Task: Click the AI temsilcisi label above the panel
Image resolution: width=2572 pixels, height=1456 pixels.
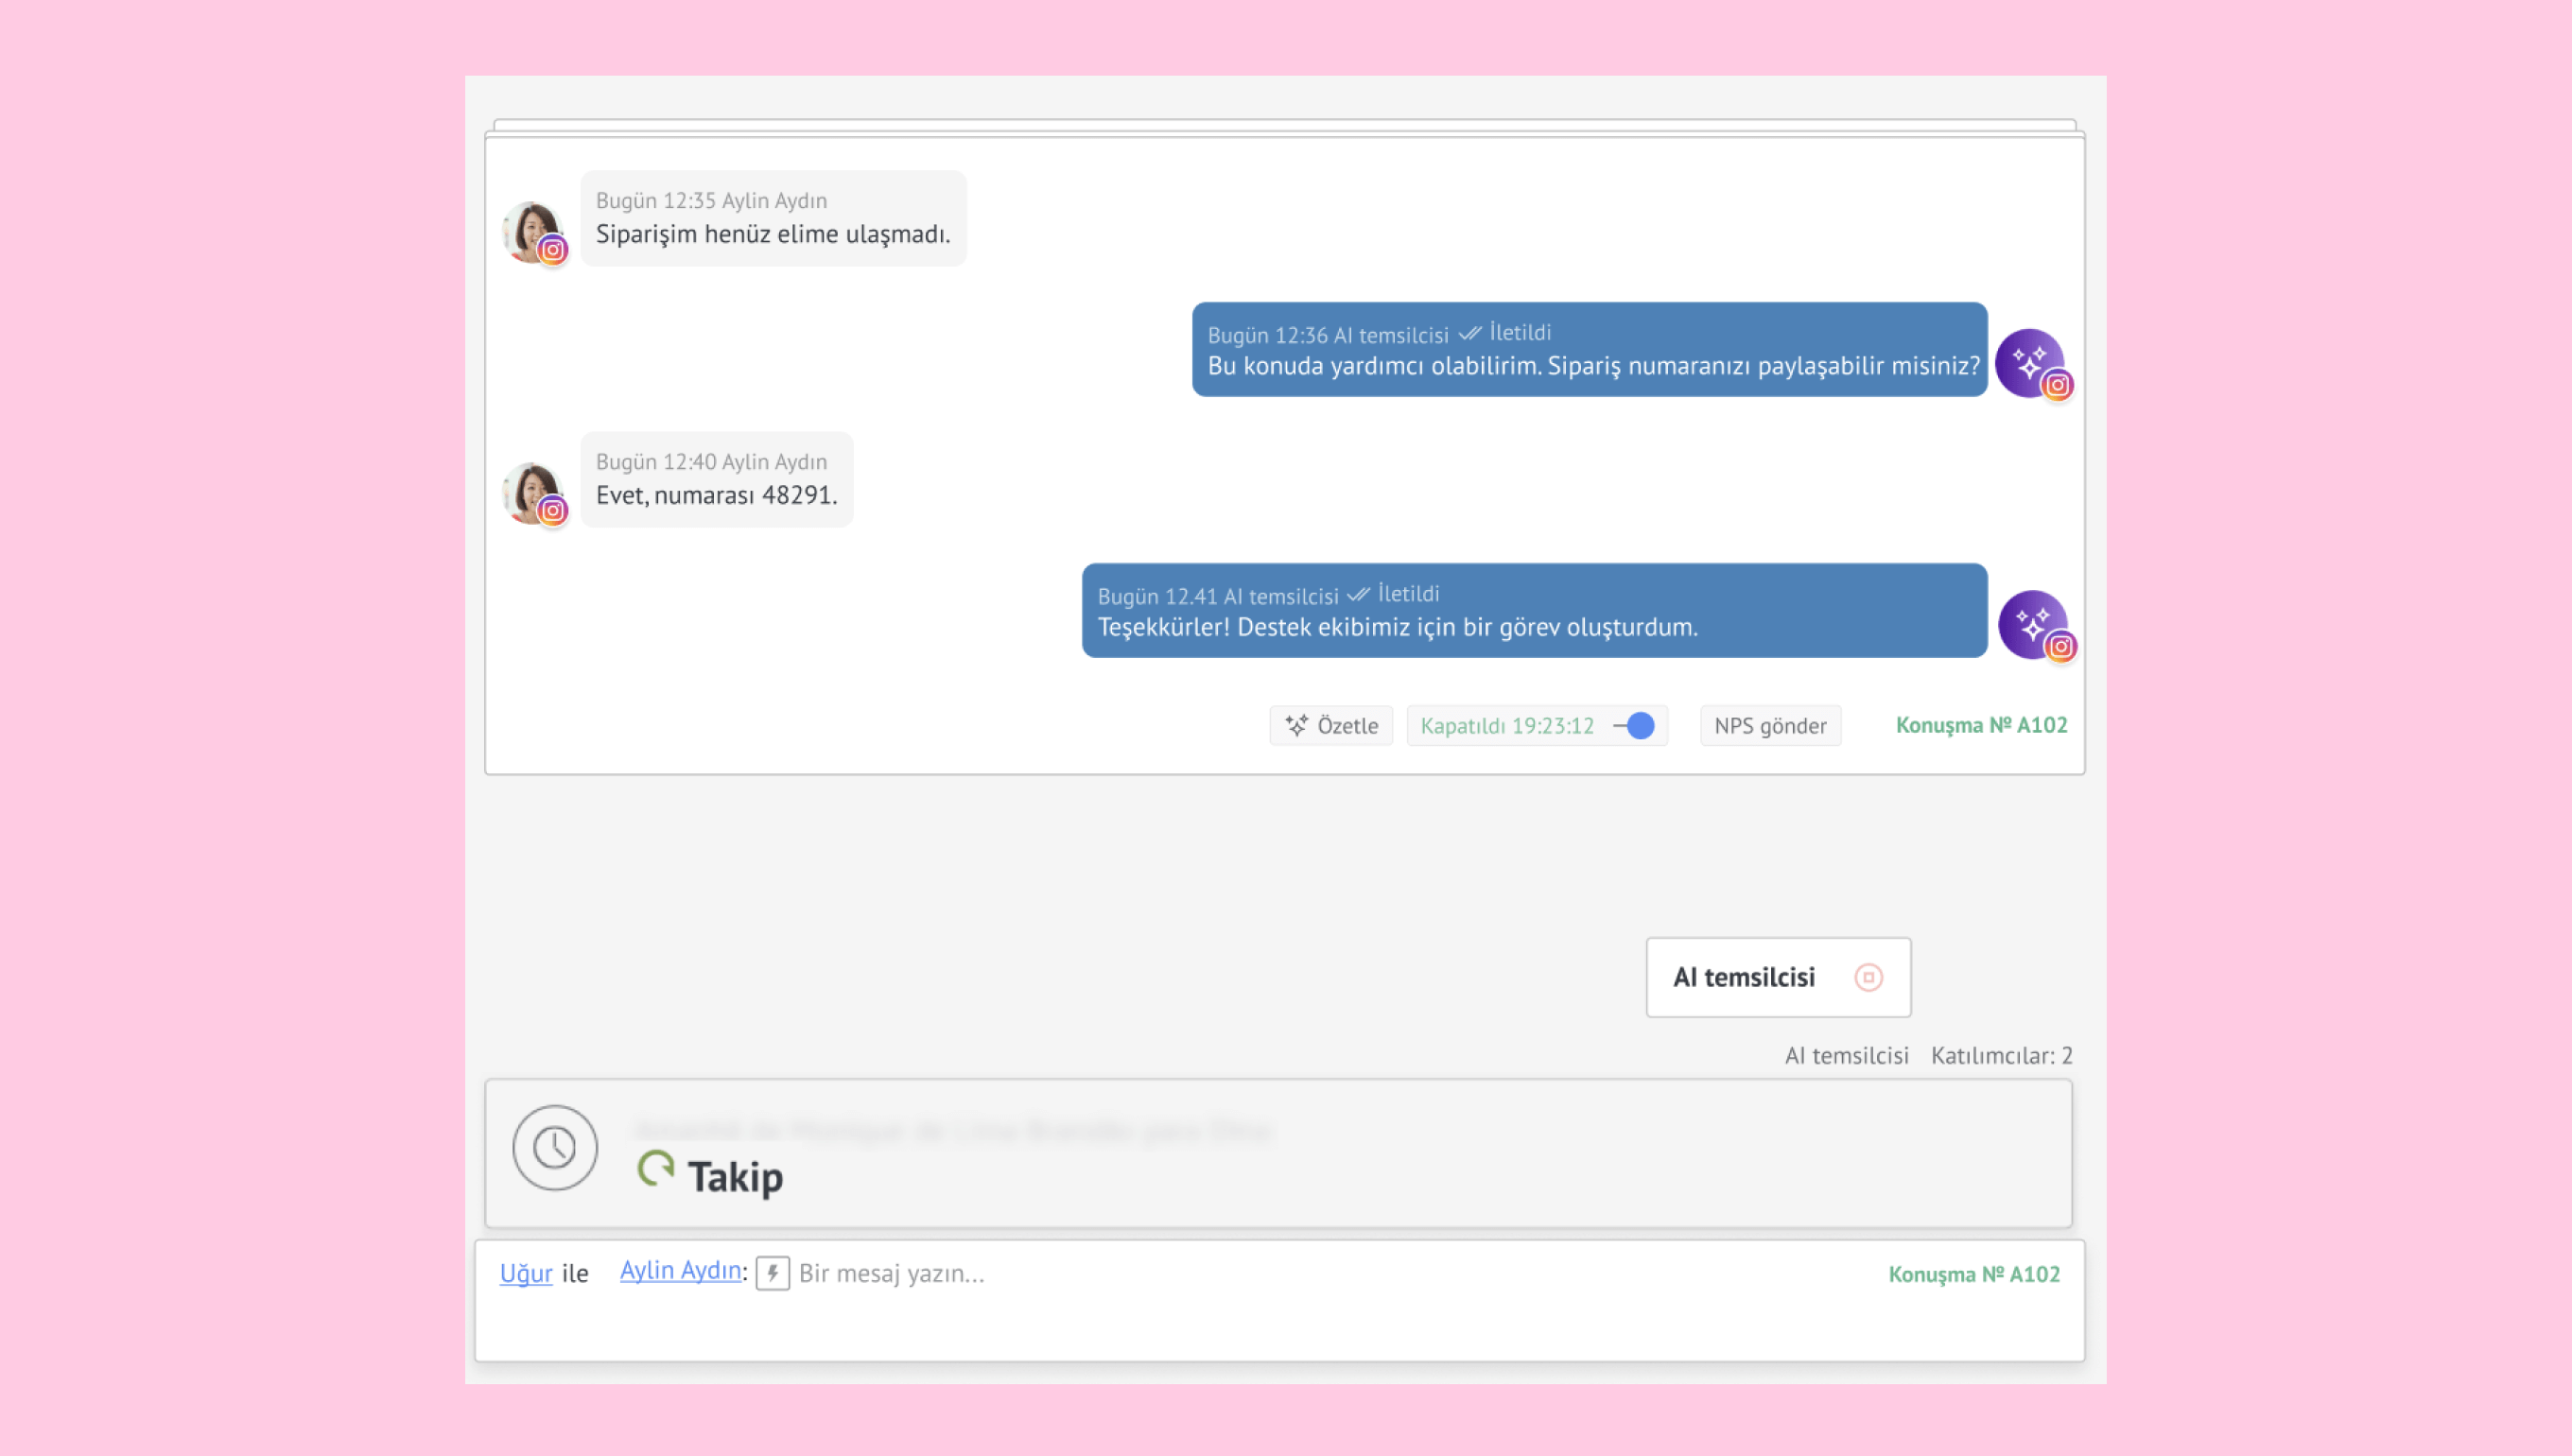Action: coord(1846,1055)
